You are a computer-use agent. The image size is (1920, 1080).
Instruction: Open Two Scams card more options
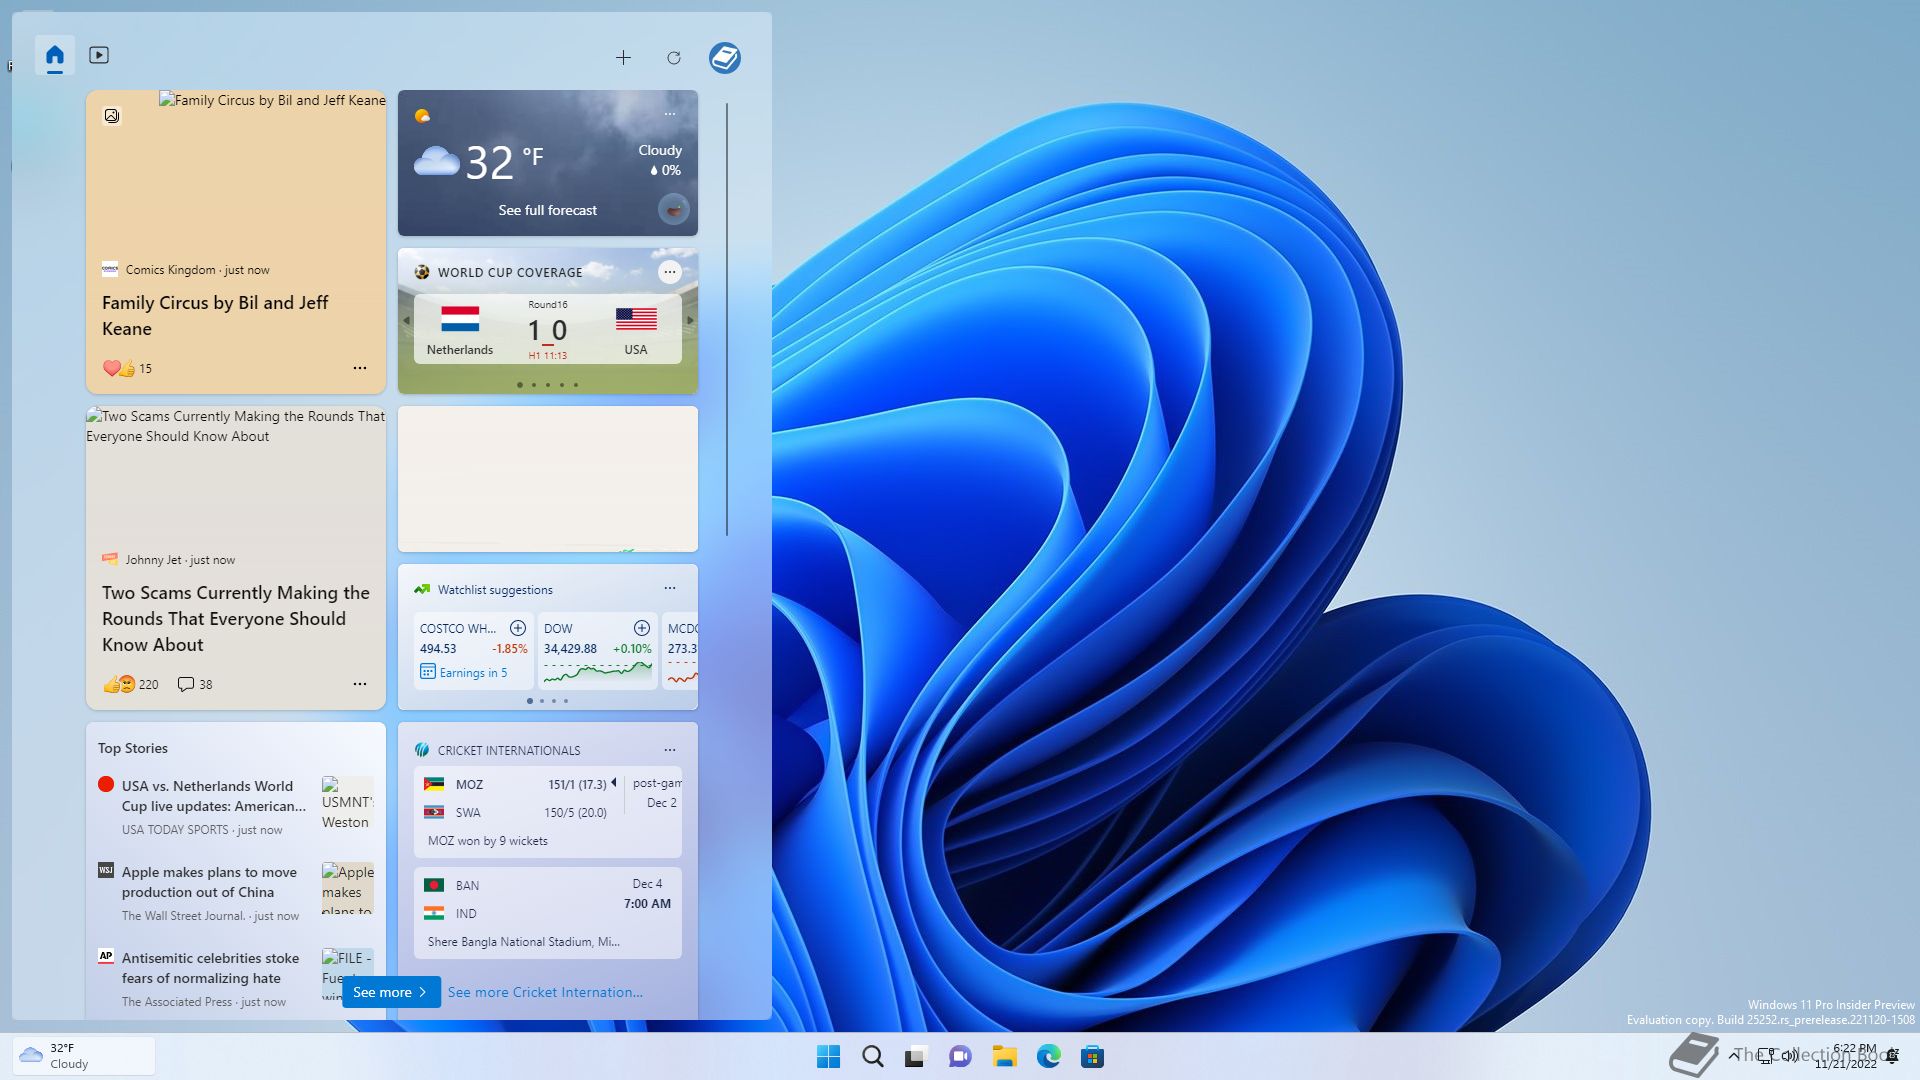pyautogui.click(x=360, y=684)
